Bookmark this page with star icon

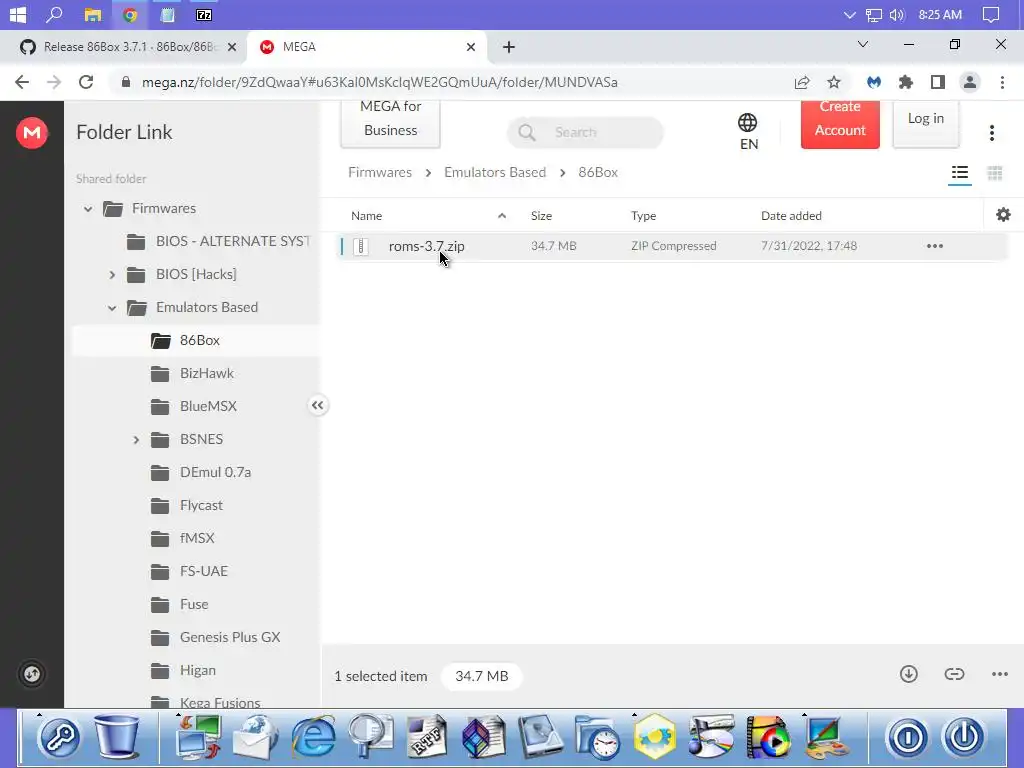tap(834, 82)
